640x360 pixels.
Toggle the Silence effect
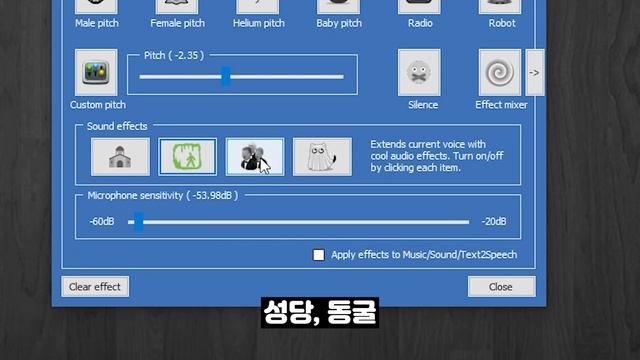coord(419,73)
